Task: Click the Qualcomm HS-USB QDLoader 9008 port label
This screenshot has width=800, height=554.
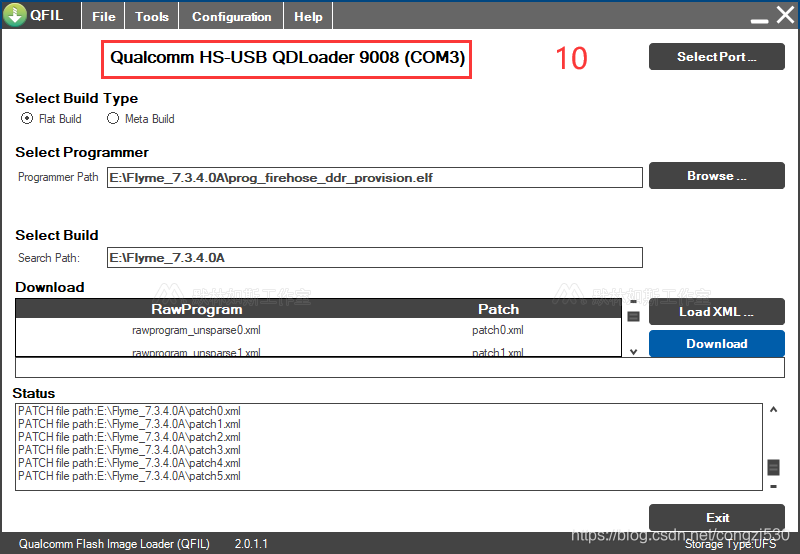Action: tap(287, 57)
